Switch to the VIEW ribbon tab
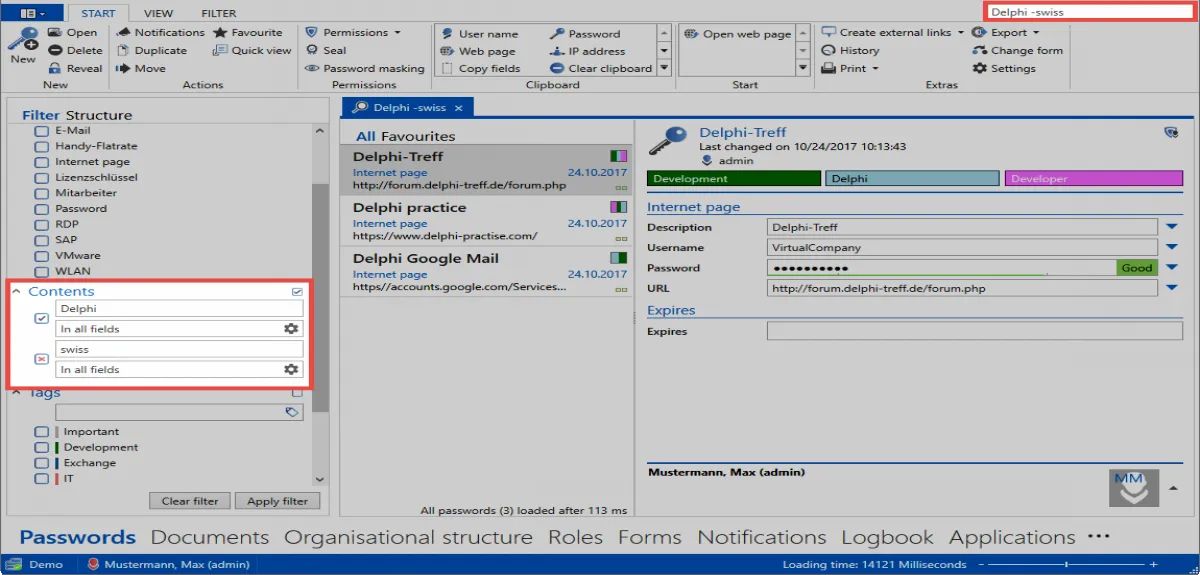Image resolution: width=1200 pixels, height=575 pixels. 158,14
